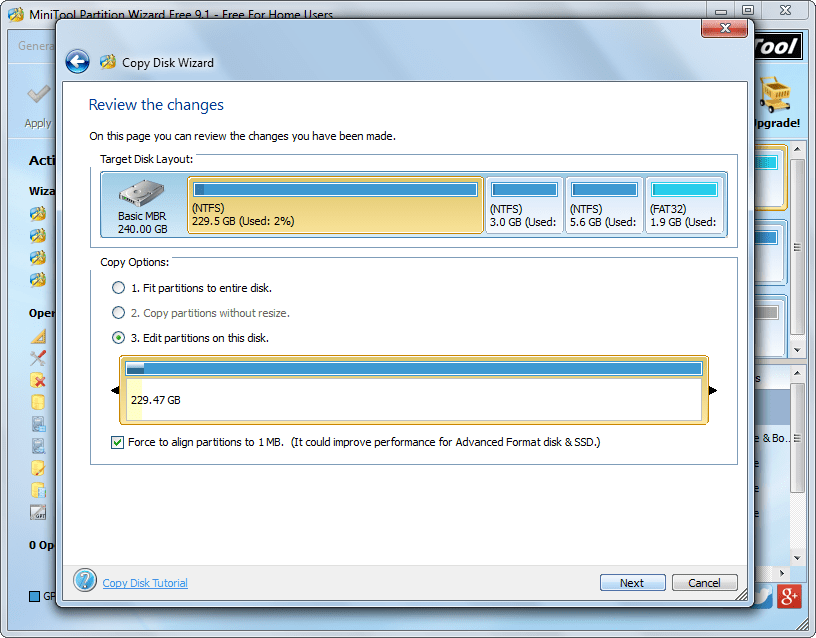Open the Google+ icon at bottom right
Image resolution: width=816 pixels, height=638 pixels.
[789, 596]
